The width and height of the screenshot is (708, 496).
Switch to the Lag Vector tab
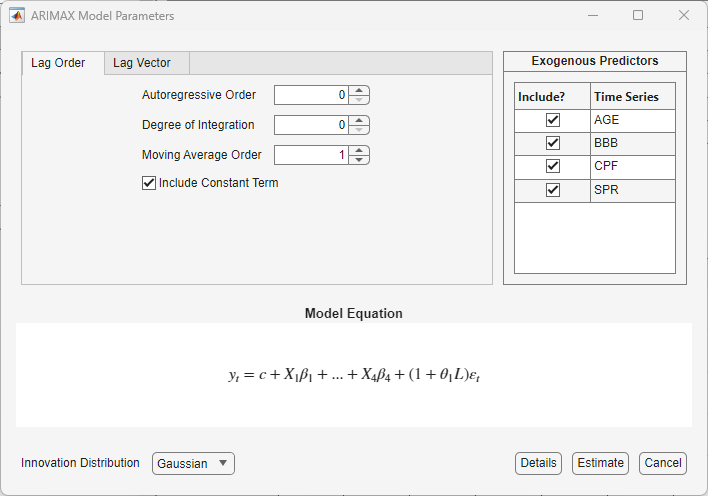tap(142, 63)
